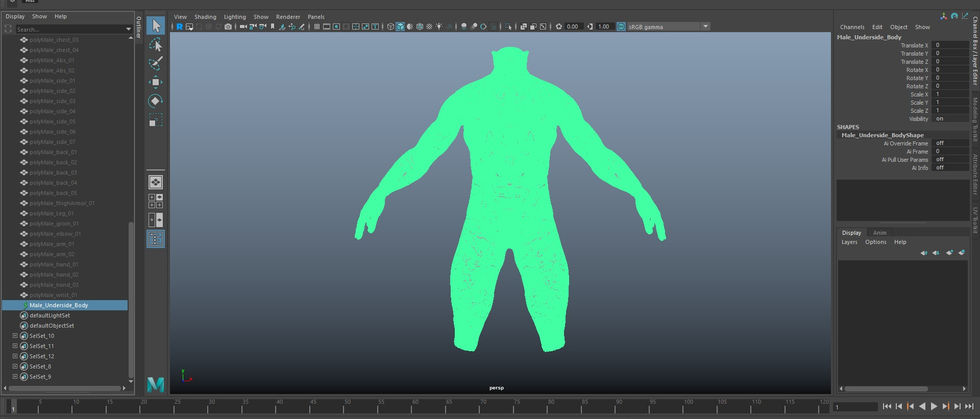Select defaultLightSet in Outliner

(x=50, y=316)
